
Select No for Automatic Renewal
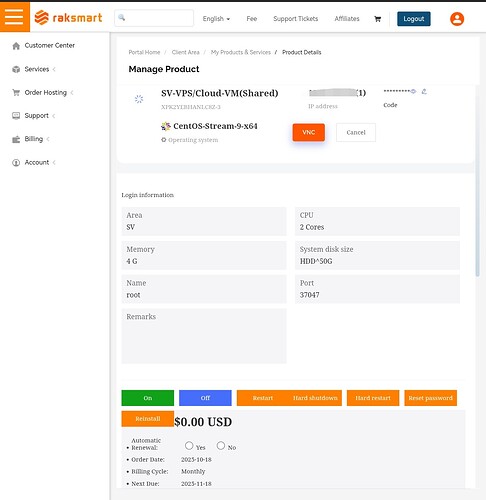[x=221, y=445]
